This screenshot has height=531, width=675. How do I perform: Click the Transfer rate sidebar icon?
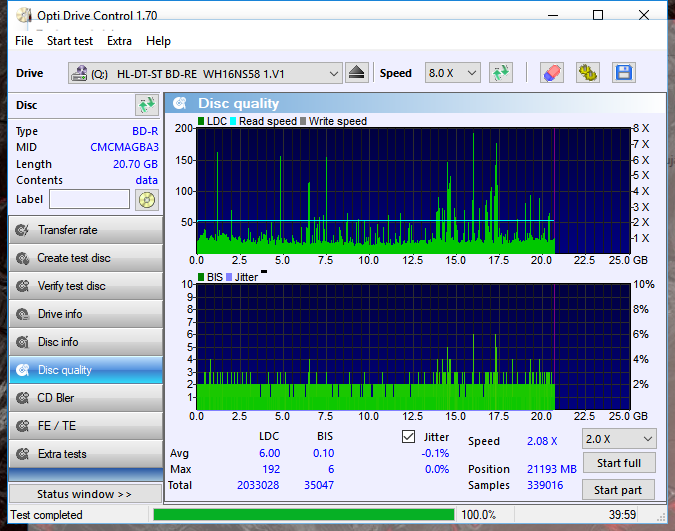pos(22,230)
